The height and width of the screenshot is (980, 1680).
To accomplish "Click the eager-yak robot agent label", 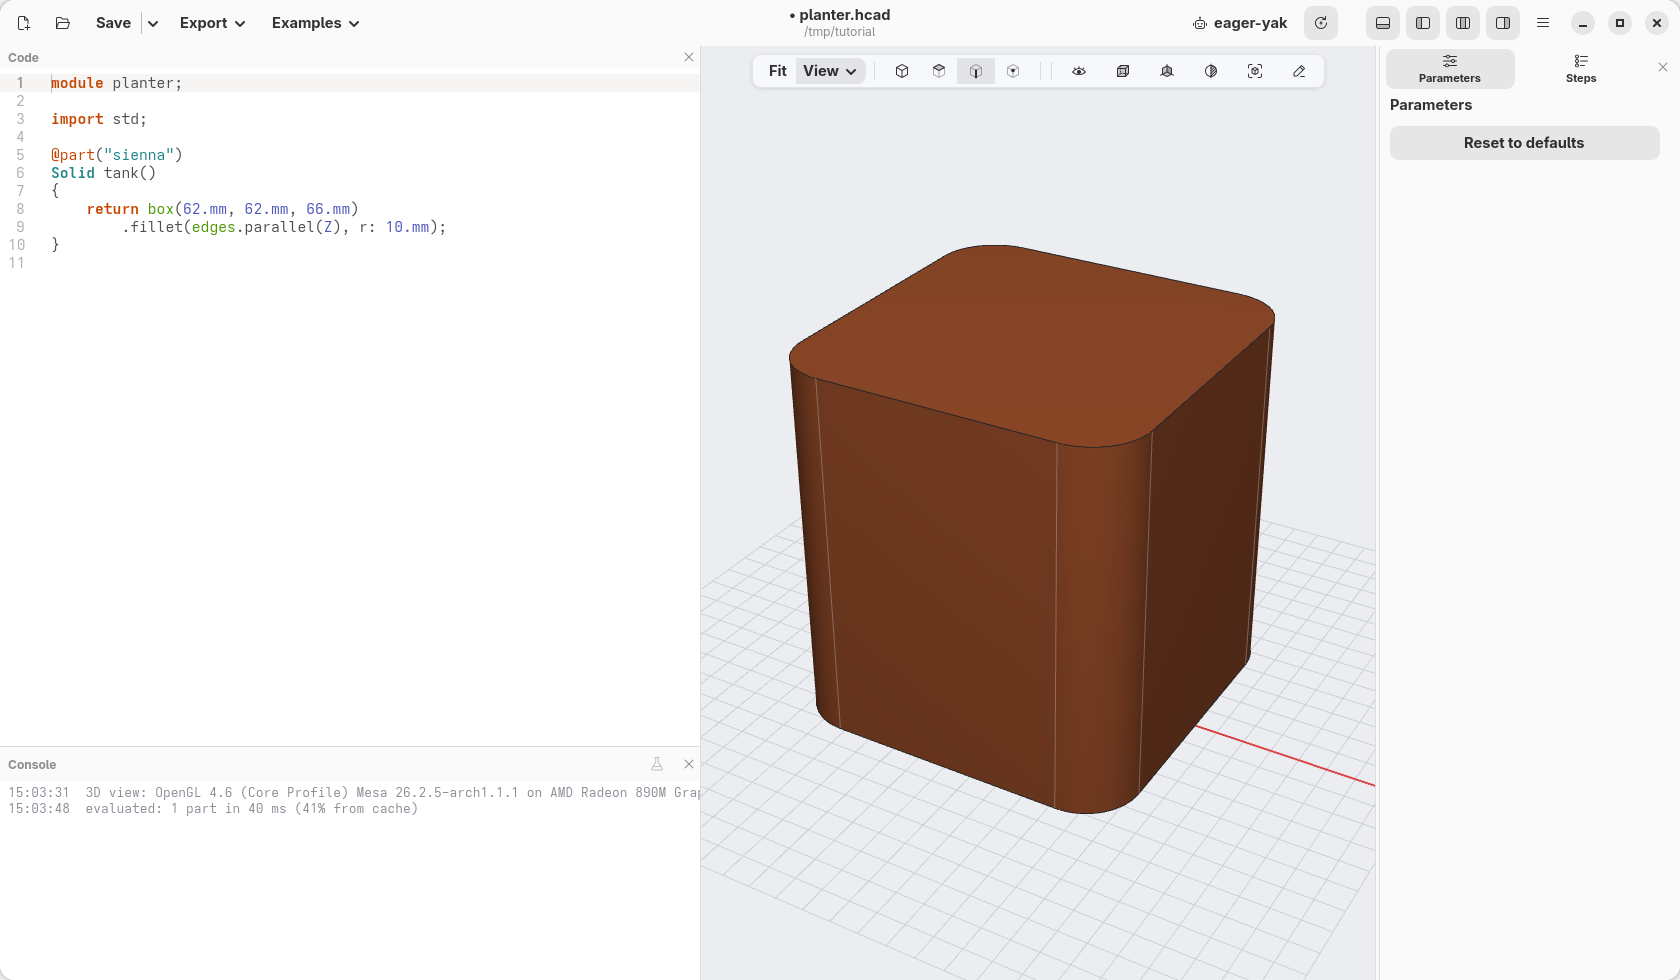I will (1240, 23).
